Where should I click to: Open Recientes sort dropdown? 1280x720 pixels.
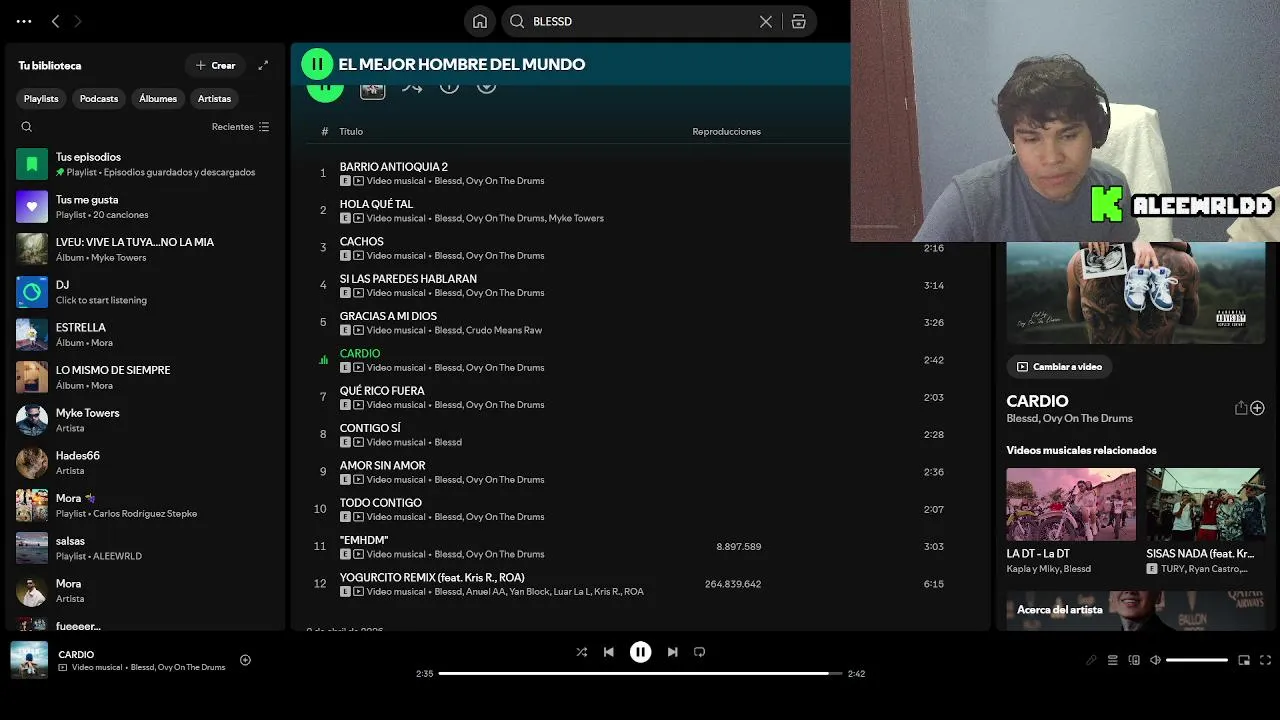point(240,127)
